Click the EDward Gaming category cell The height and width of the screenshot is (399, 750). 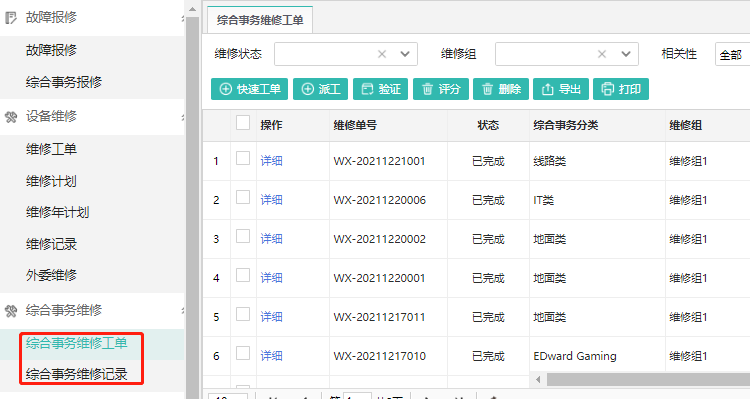[575, 356]
